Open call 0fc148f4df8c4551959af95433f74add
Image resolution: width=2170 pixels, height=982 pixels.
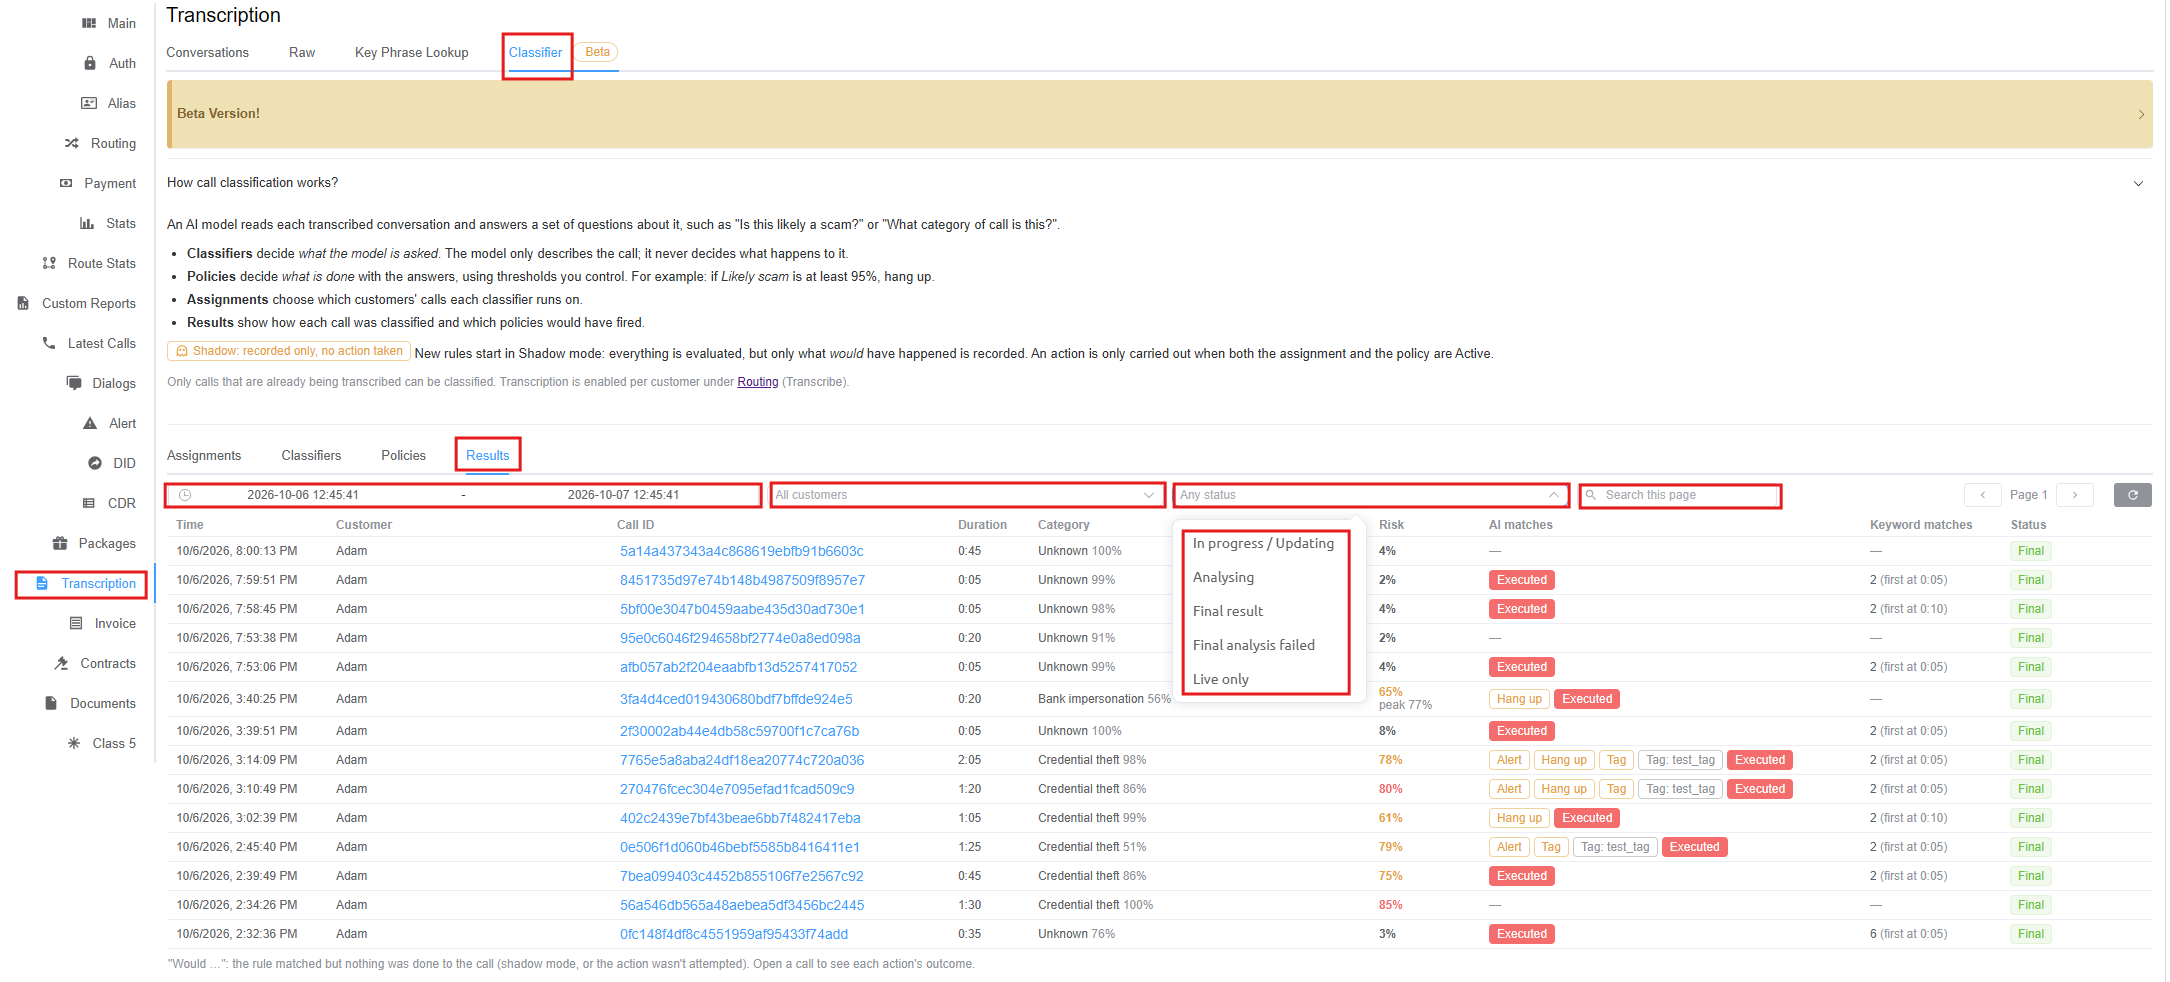[734, 934]
